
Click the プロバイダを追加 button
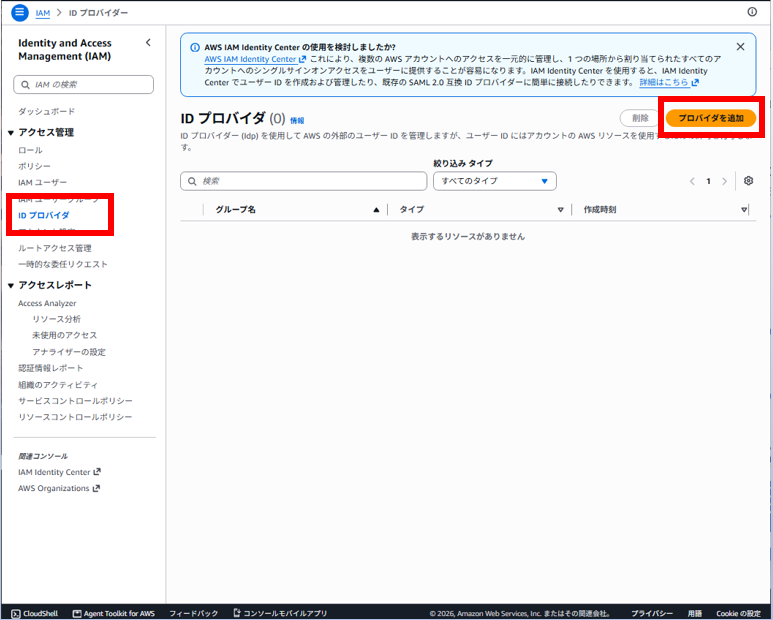(x=710, y=118)
